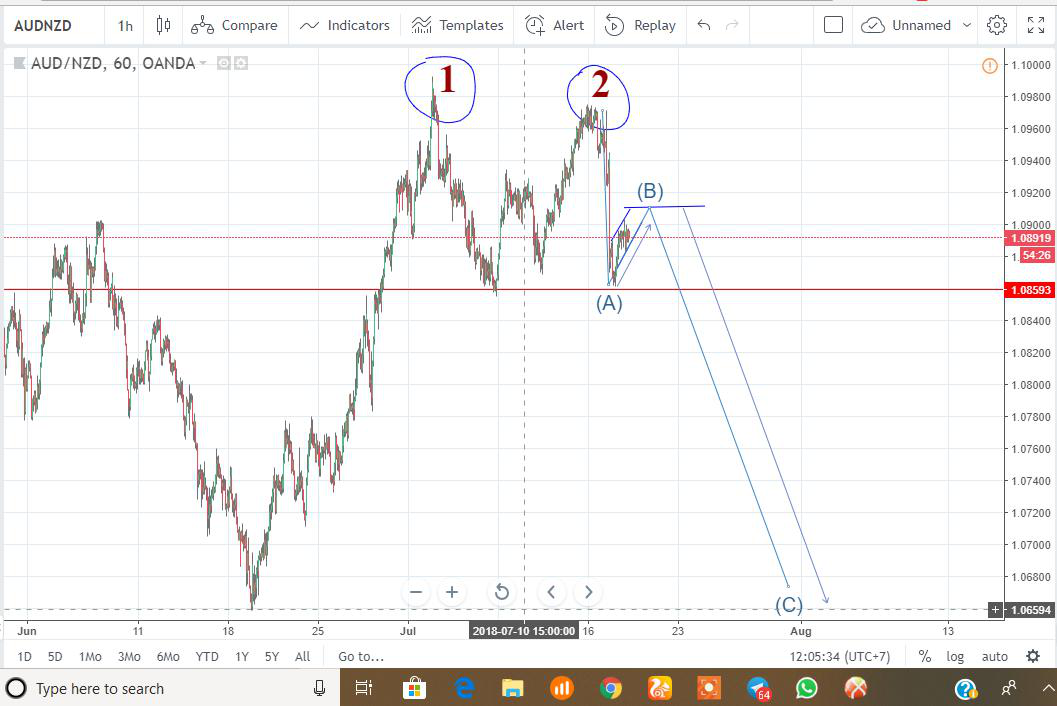Open the select layout square icon

[x=833, y=26]
